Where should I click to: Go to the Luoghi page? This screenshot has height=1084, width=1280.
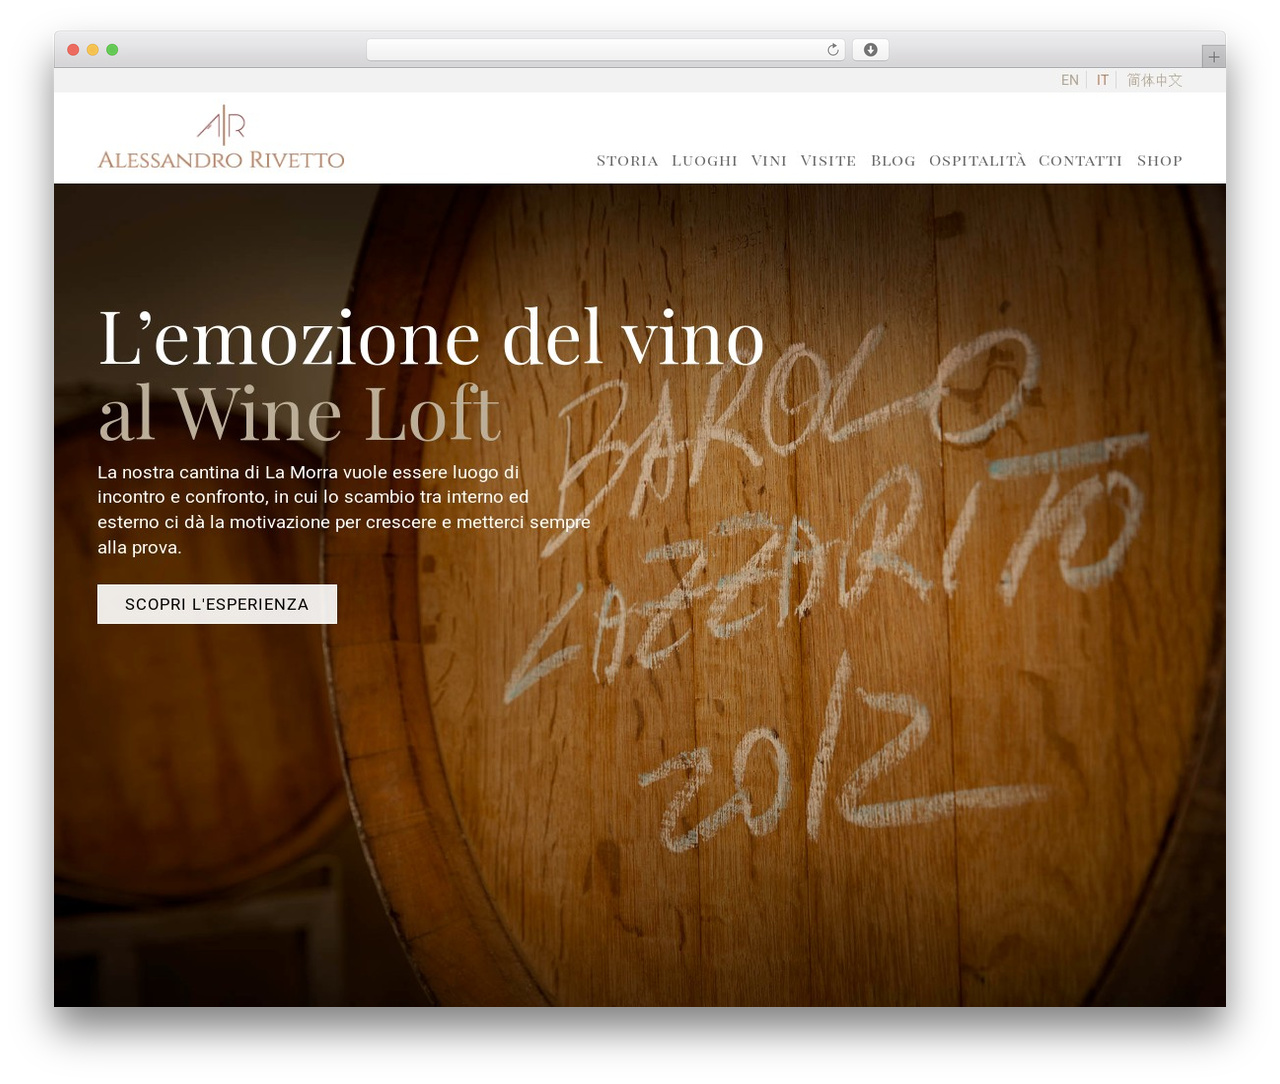pos(704,161)
